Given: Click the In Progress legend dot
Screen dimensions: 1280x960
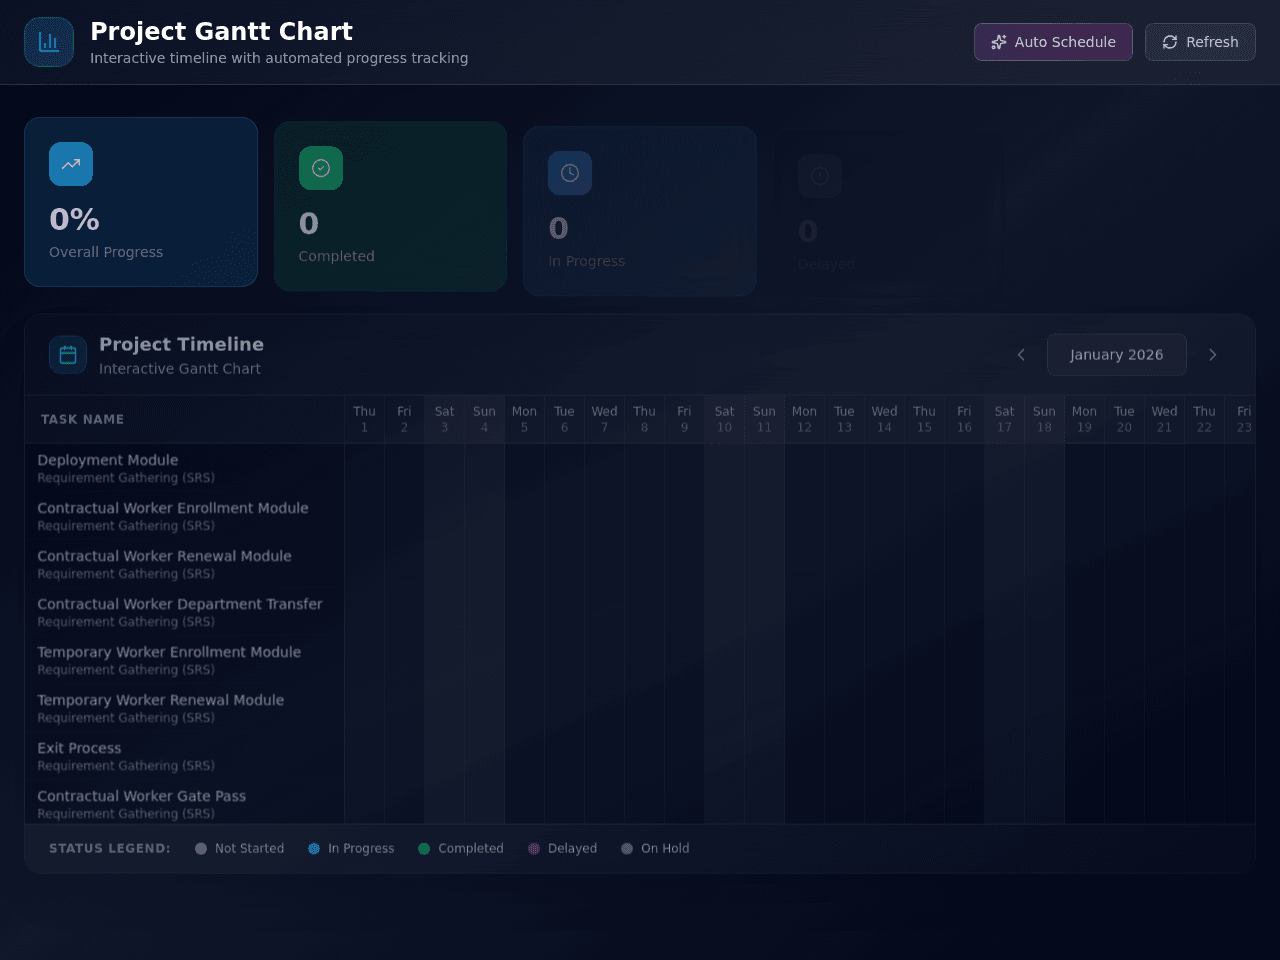Looking at the screenshot, I should (314, 849).
